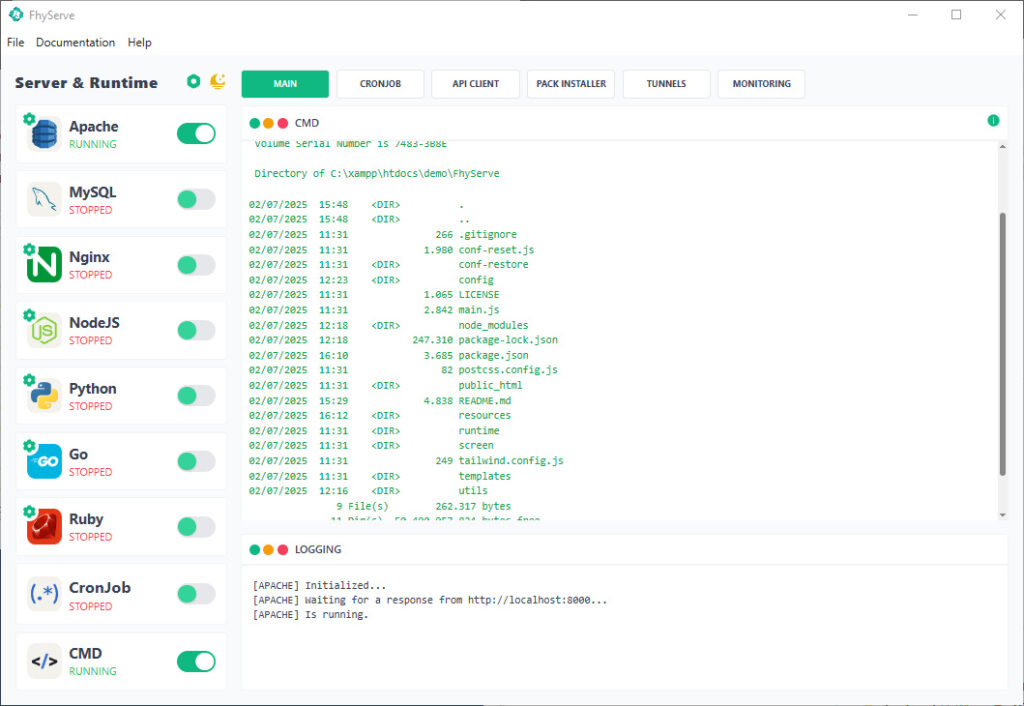Screen dimensions: 1024x706
Task: Click the package.json line in CMD output
Action: pyautogui.click(x=389, y=355)
